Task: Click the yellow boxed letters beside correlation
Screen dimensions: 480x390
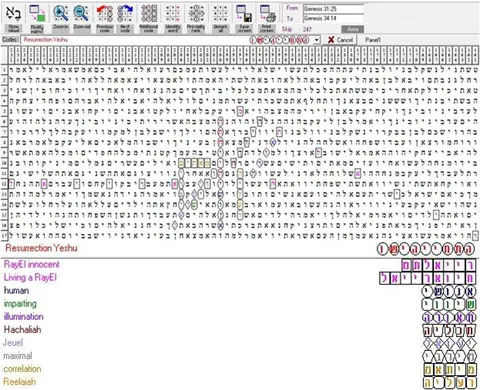Action: coord(450,369)
